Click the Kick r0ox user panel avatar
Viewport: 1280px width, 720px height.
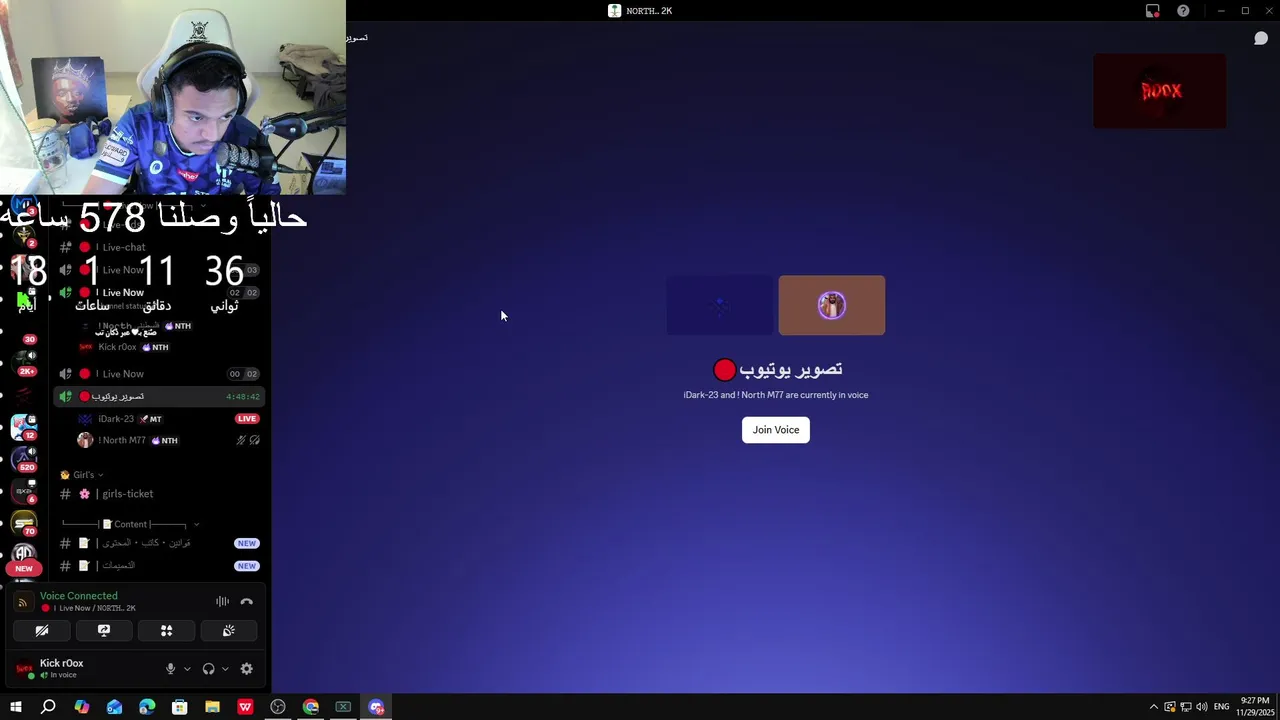click(x=24, y=668)
